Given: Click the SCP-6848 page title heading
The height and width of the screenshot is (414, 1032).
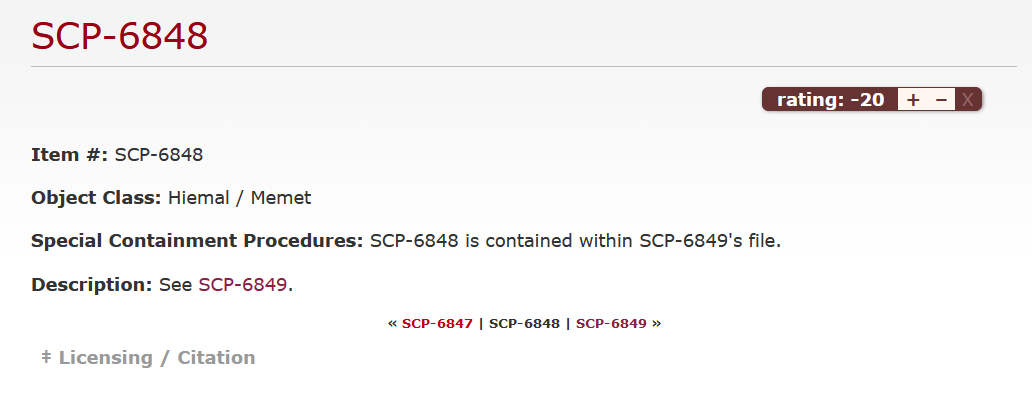Looking at the screenshot, I should [x=120, y=36].
